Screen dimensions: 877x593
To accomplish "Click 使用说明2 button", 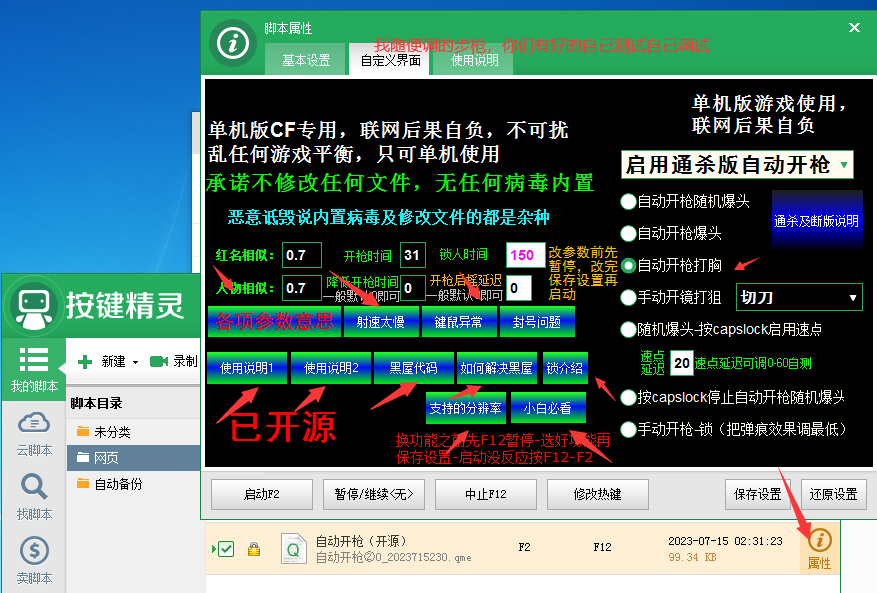I will click(331, 368).
